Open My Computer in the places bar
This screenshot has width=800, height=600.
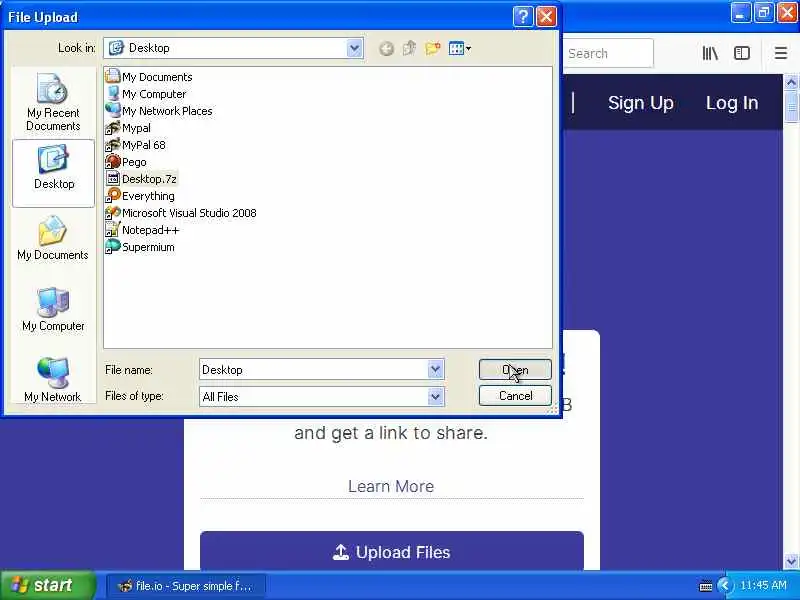[53, 310]
